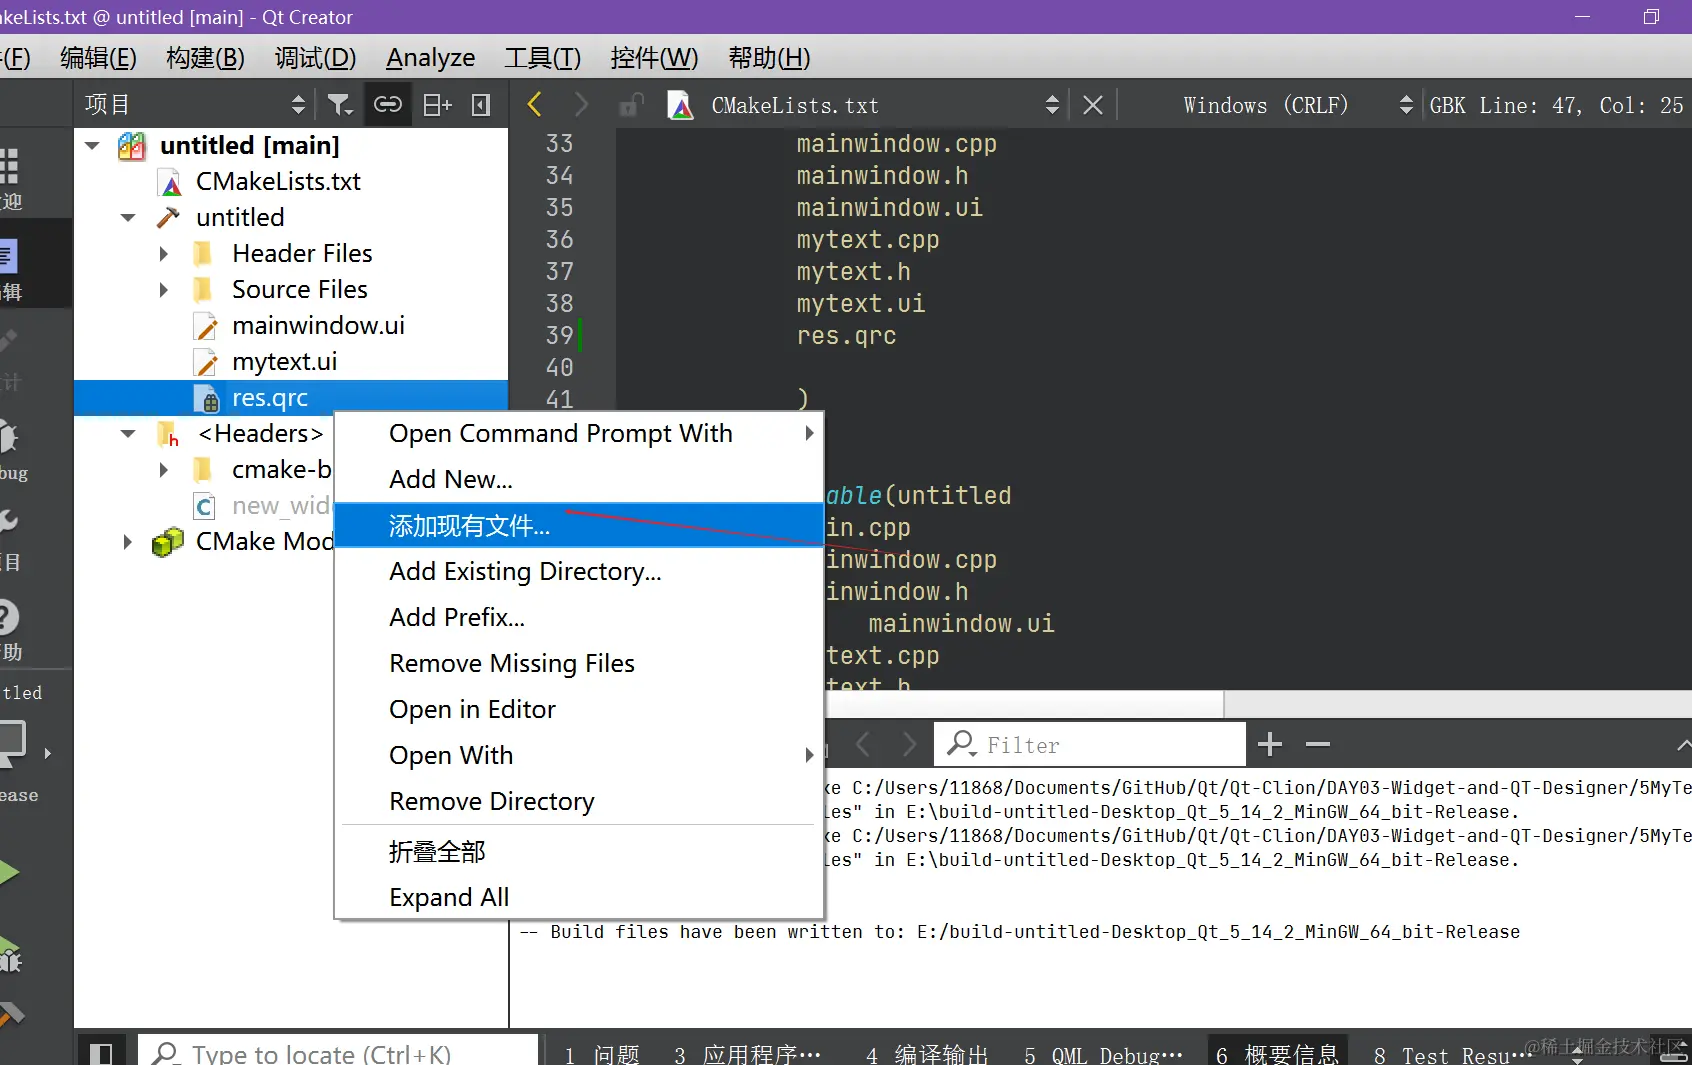Viewport: 1692px width, 1065px height.
Task: Open the 控件(W) menu
Action: 654,58
